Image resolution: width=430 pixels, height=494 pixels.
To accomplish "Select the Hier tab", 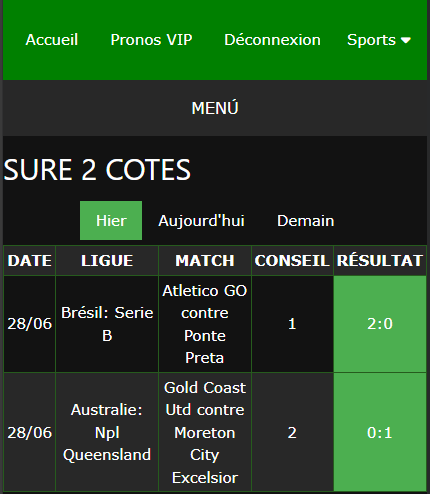I will 111,221.
